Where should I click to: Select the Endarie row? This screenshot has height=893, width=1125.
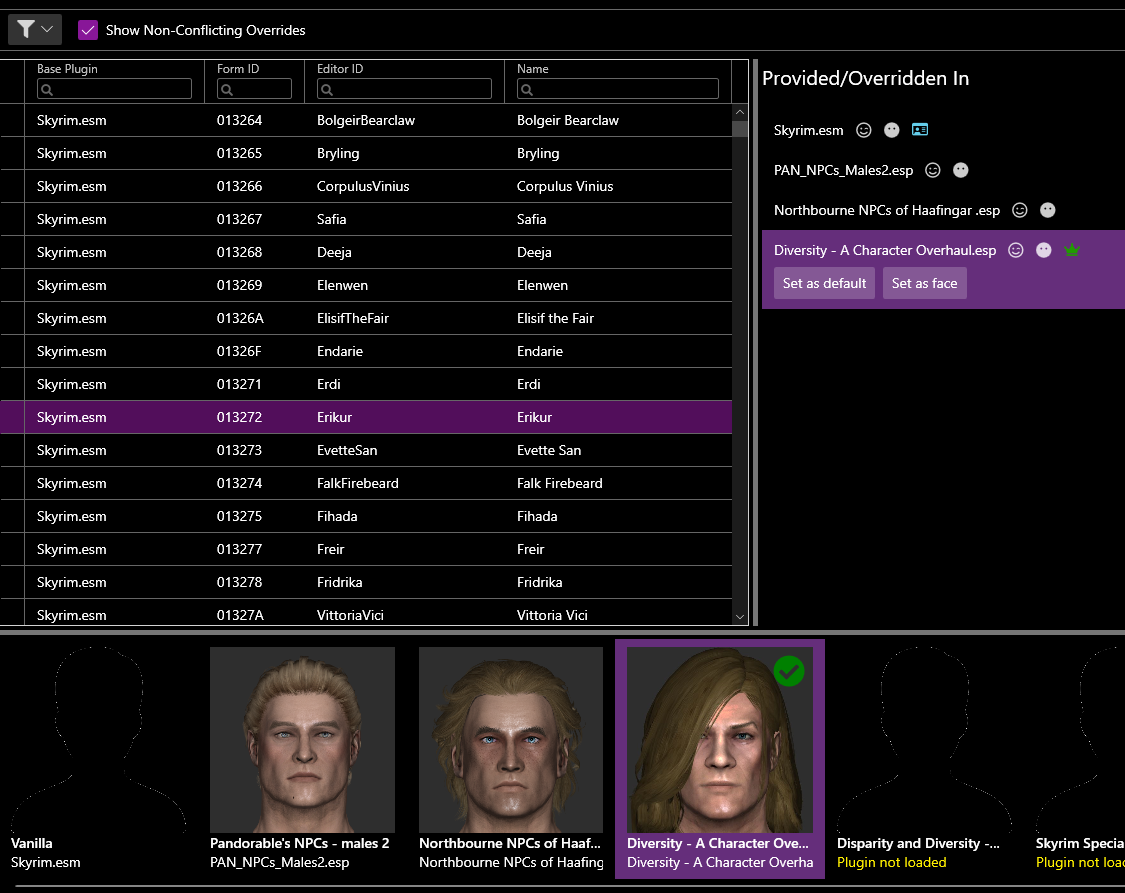click(366, 351)
